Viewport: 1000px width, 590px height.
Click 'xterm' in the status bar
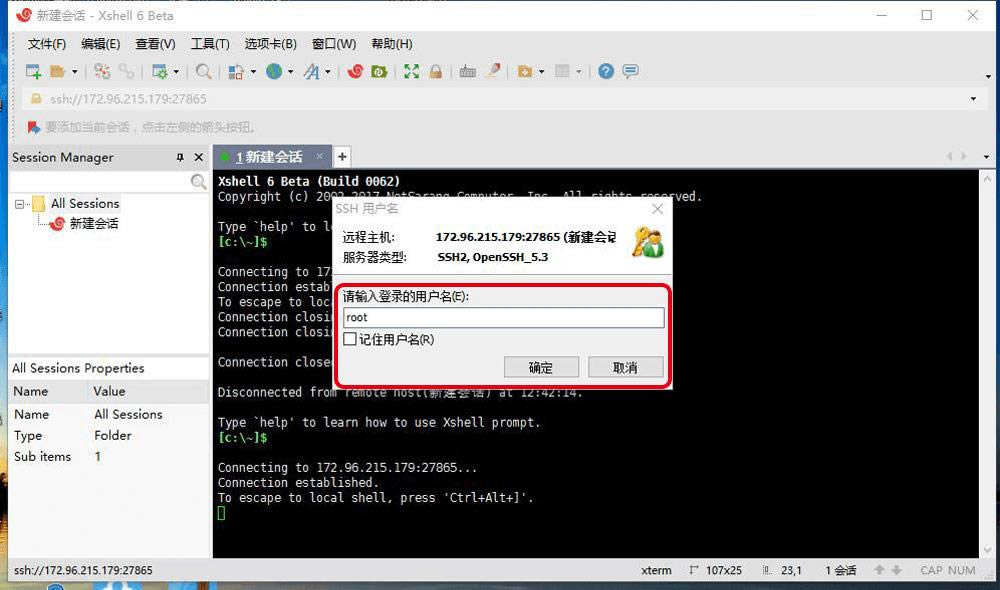coord(656,570)
